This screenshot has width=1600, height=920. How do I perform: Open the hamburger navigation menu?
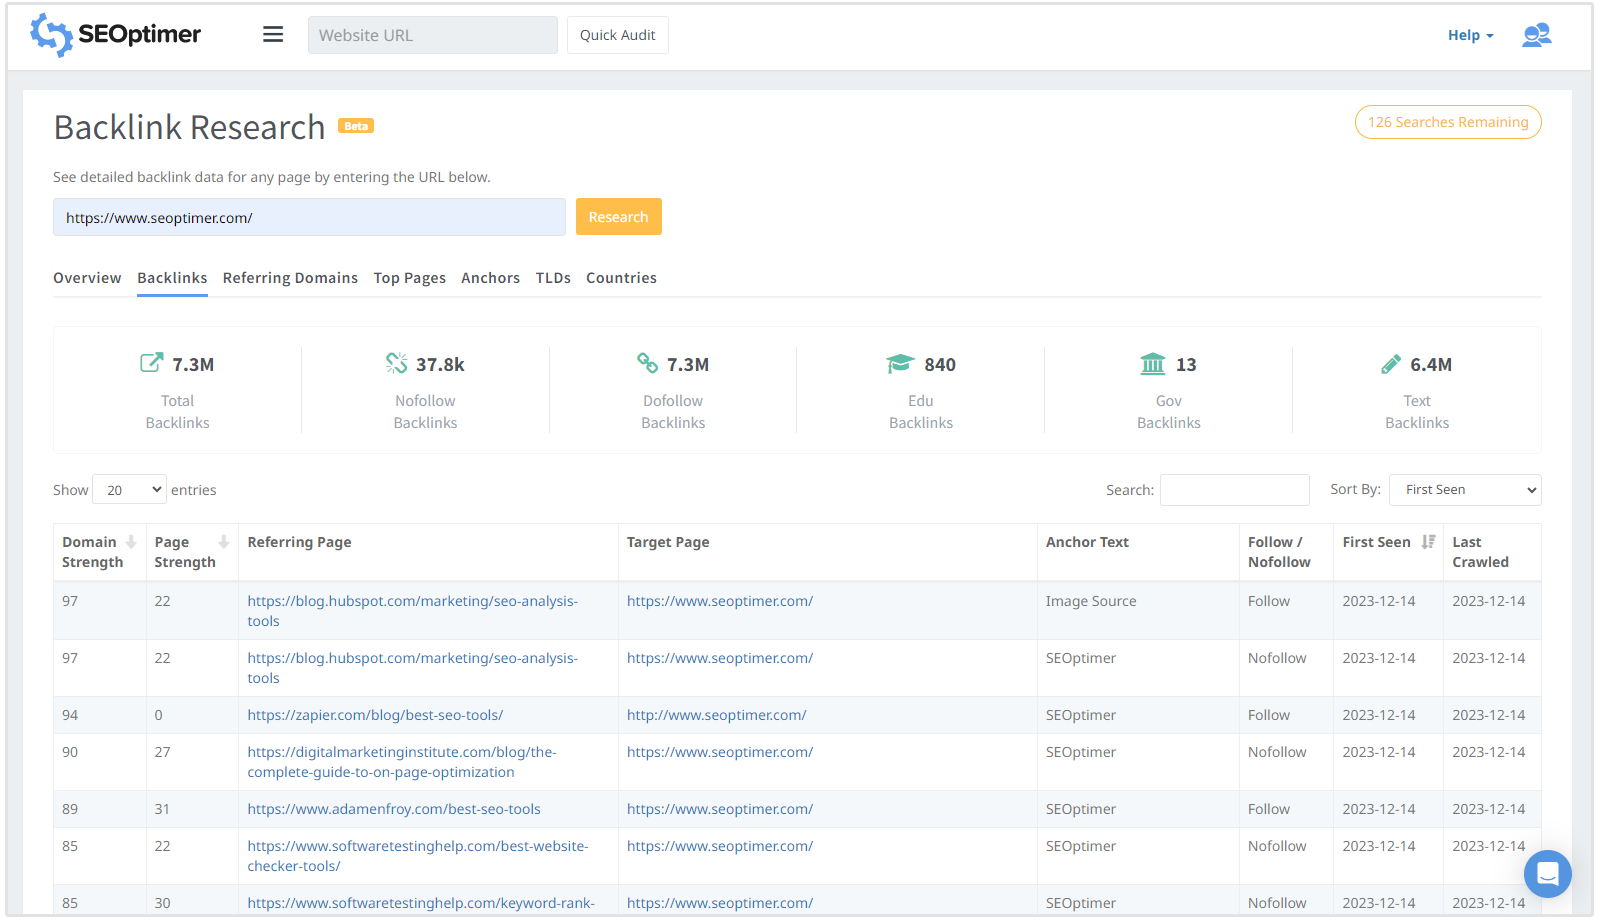(x=273, y=35)
